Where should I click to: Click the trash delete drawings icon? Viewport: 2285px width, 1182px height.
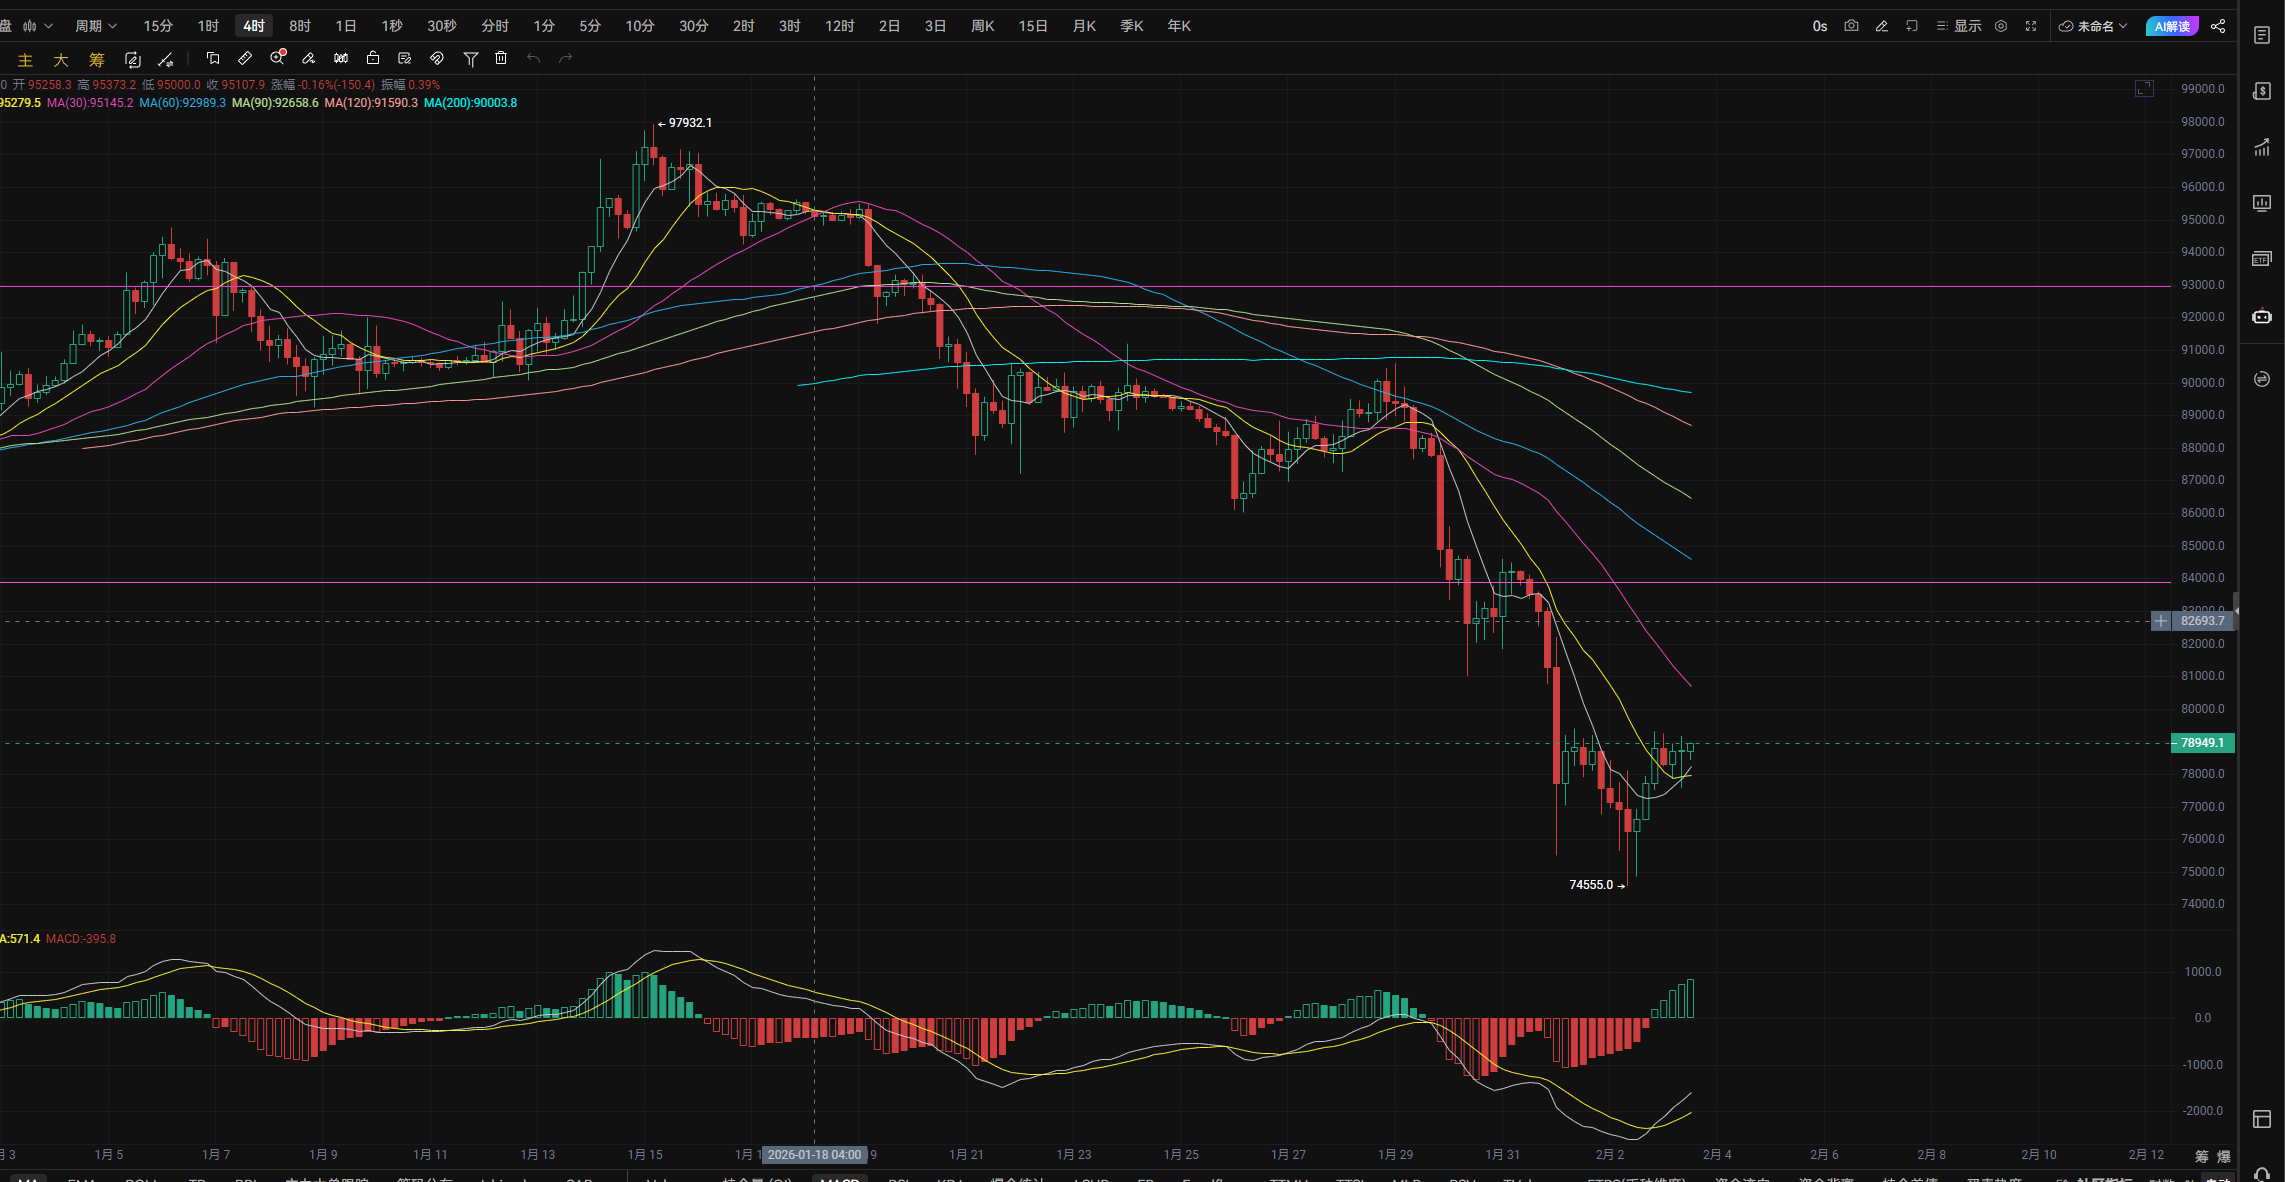[501, 59]
